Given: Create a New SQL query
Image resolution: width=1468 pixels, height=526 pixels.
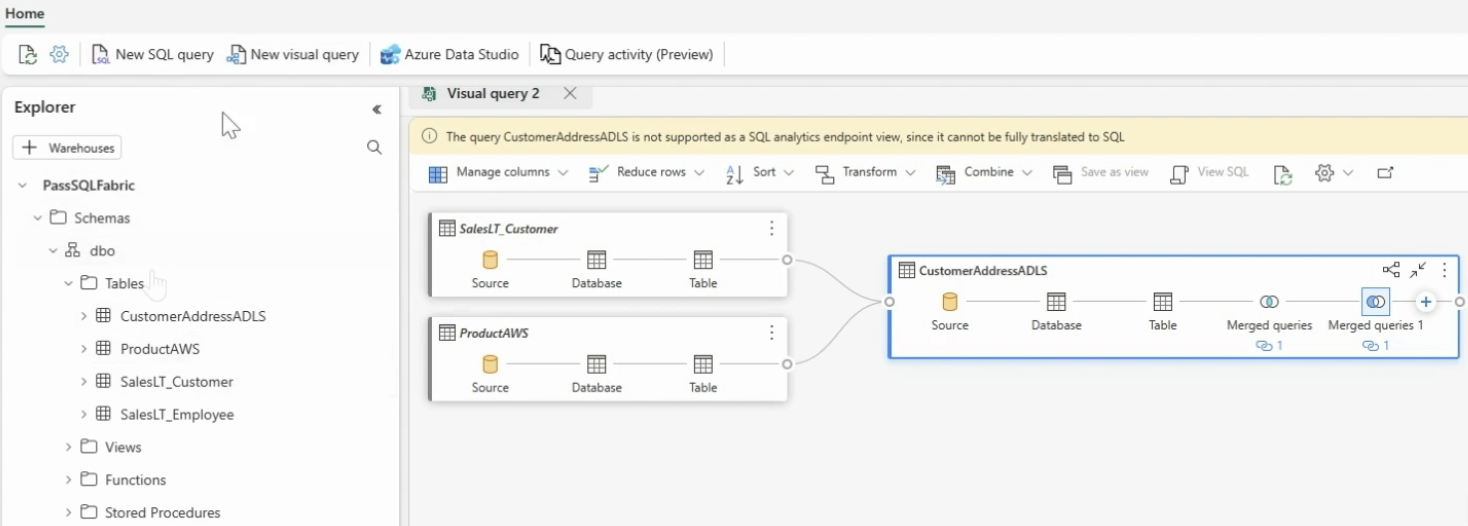Looking at the screenshot, I should pos(153,55).
